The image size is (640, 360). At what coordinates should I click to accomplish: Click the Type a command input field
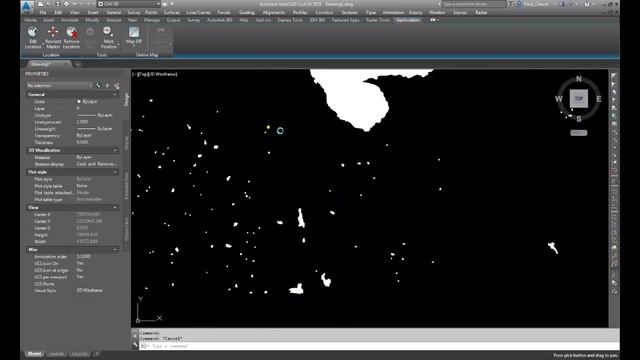pyautogui.click(x=378, y=346)
